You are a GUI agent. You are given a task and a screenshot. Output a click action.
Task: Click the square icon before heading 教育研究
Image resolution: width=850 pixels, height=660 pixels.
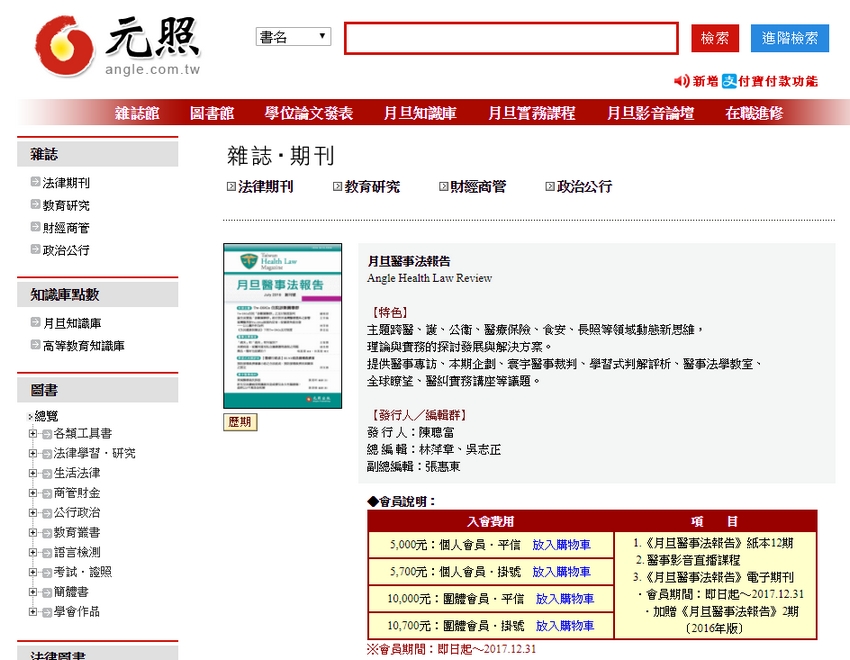pyautogui.click(x=337, y=187)
